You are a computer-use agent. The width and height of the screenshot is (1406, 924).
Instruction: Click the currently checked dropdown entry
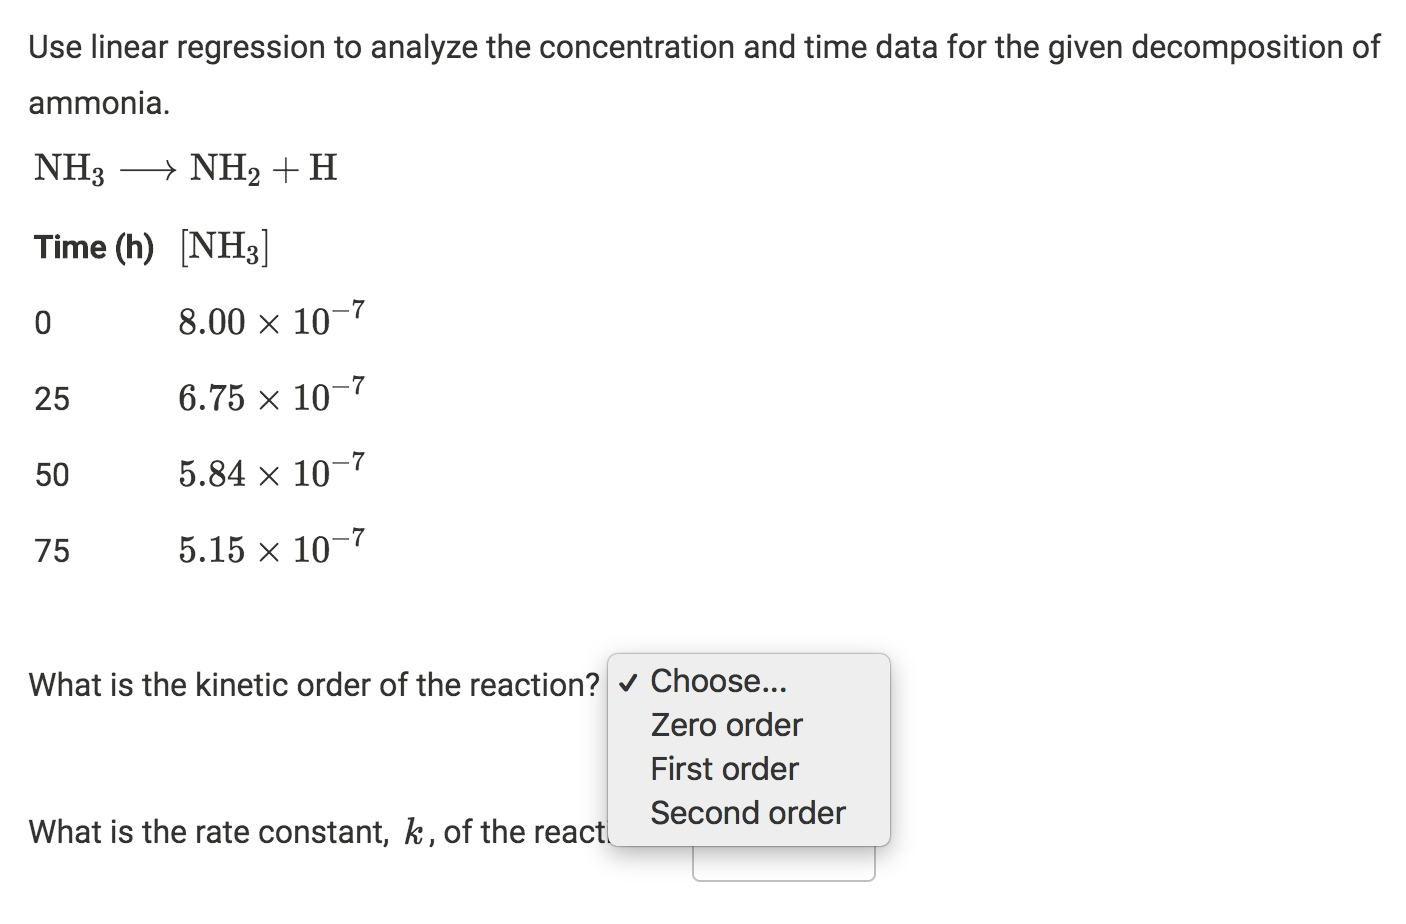point(718,681)
